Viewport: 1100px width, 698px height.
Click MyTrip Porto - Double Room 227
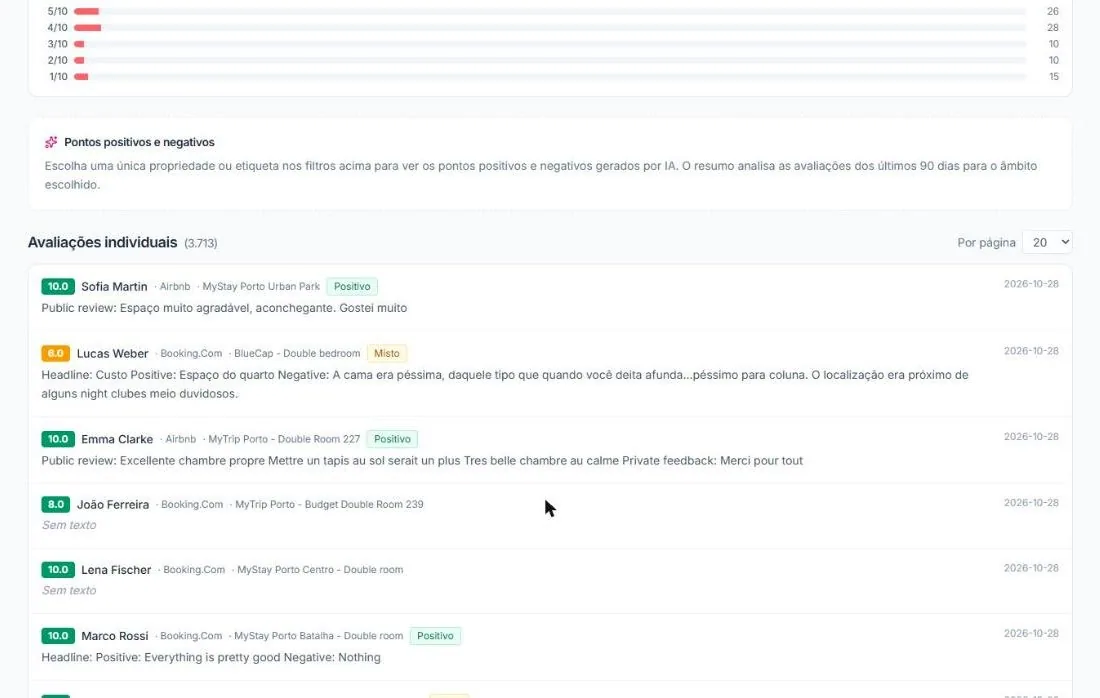tap(284, 439)
